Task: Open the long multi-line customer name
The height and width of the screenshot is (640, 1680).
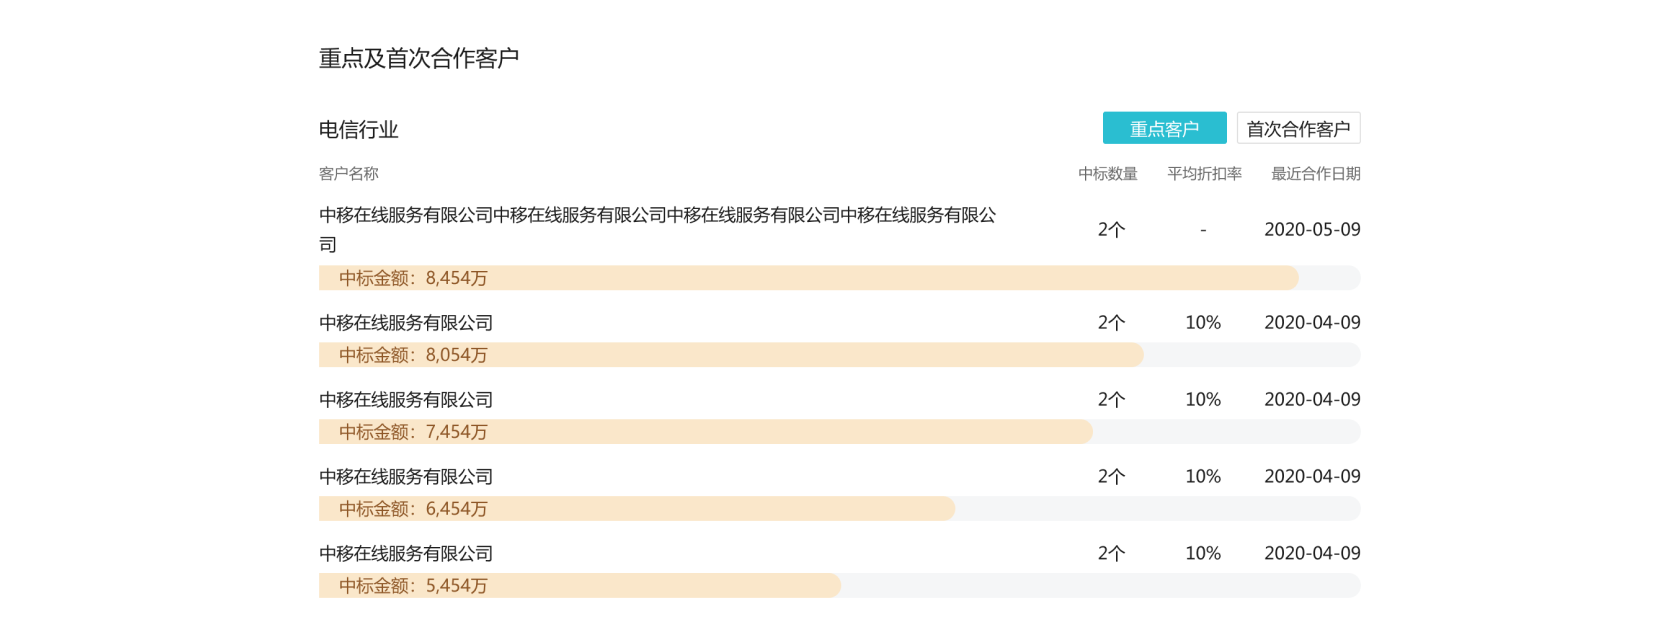Action: point(657,229)
